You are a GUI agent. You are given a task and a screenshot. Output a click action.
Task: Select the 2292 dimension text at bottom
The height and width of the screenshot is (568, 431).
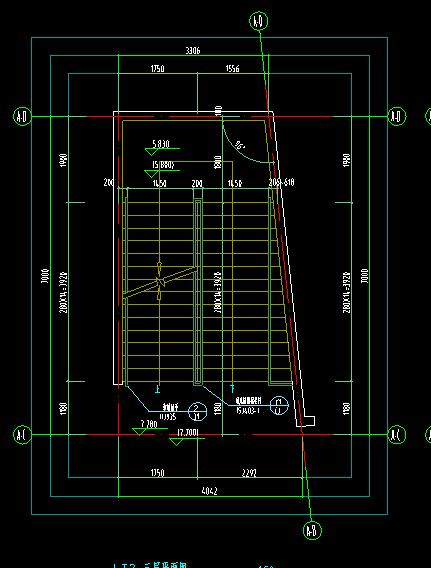249,473
